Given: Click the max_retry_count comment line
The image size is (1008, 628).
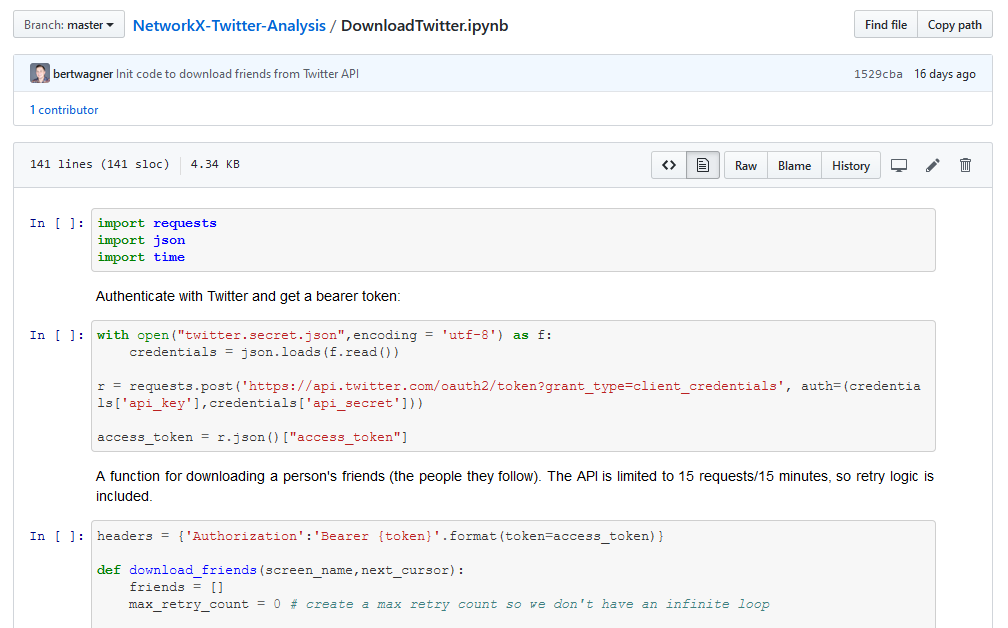Looking at the screenshot, I should tap(449, 604).
